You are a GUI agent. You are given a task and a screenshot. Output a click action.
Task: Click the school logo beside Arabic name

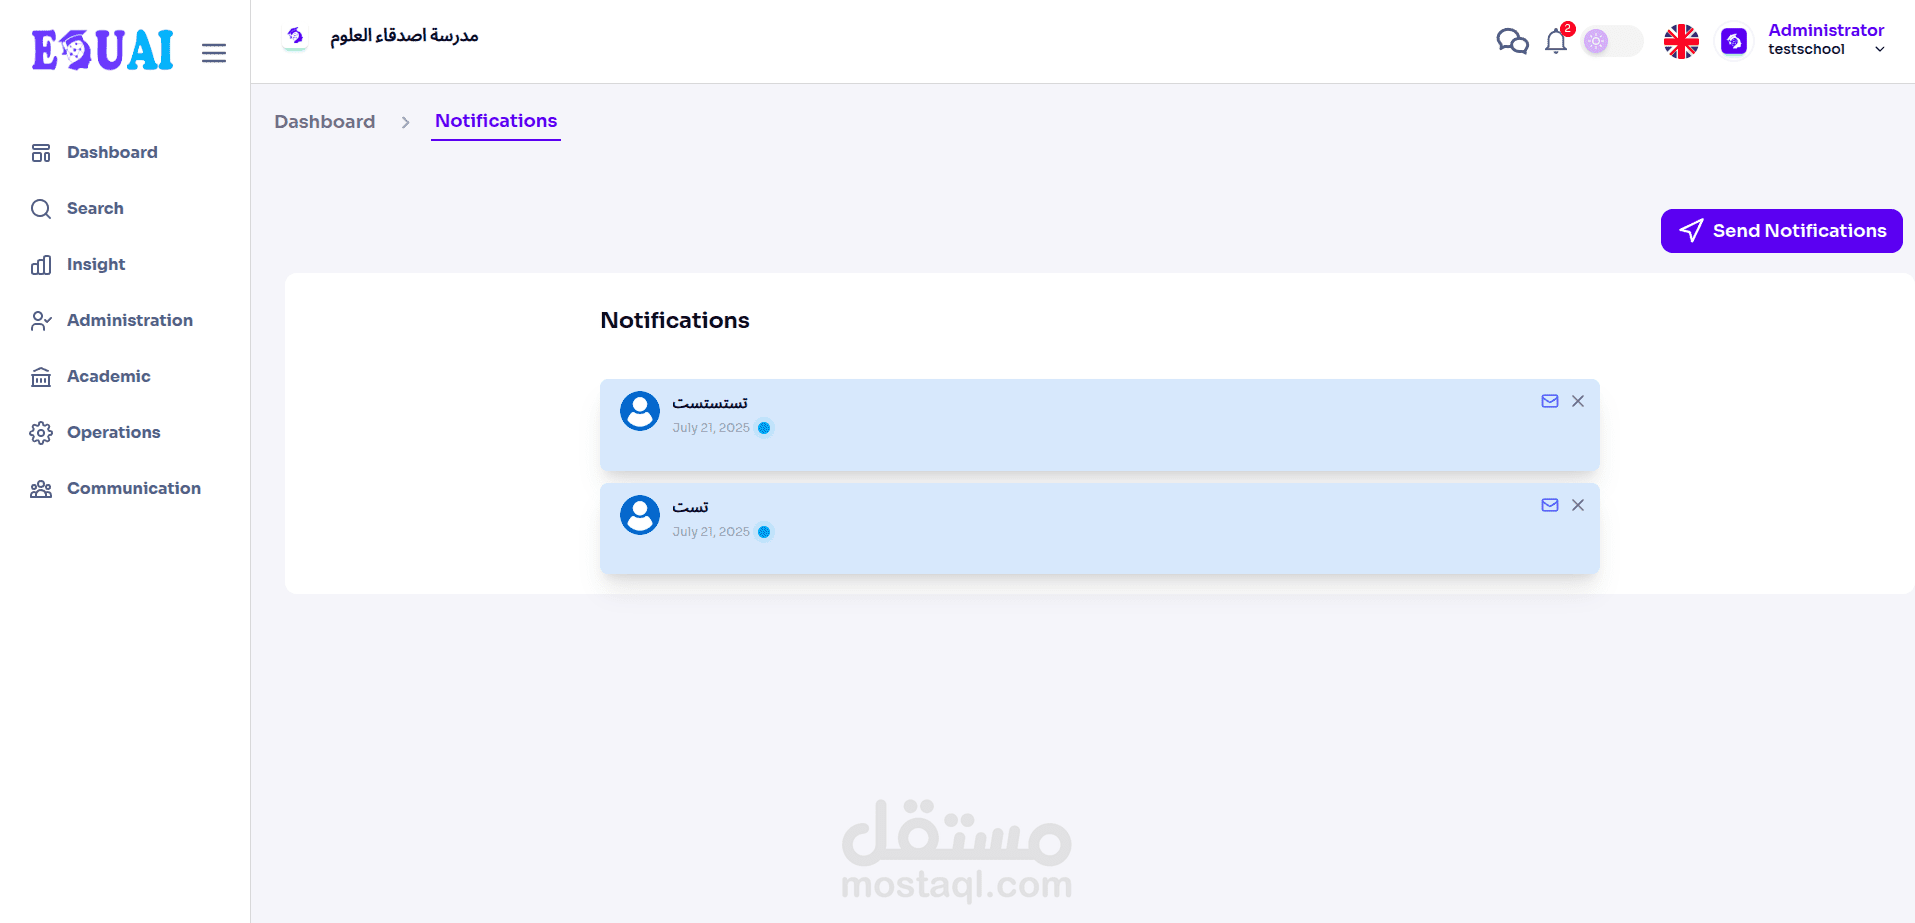click(x=295, y=37)
